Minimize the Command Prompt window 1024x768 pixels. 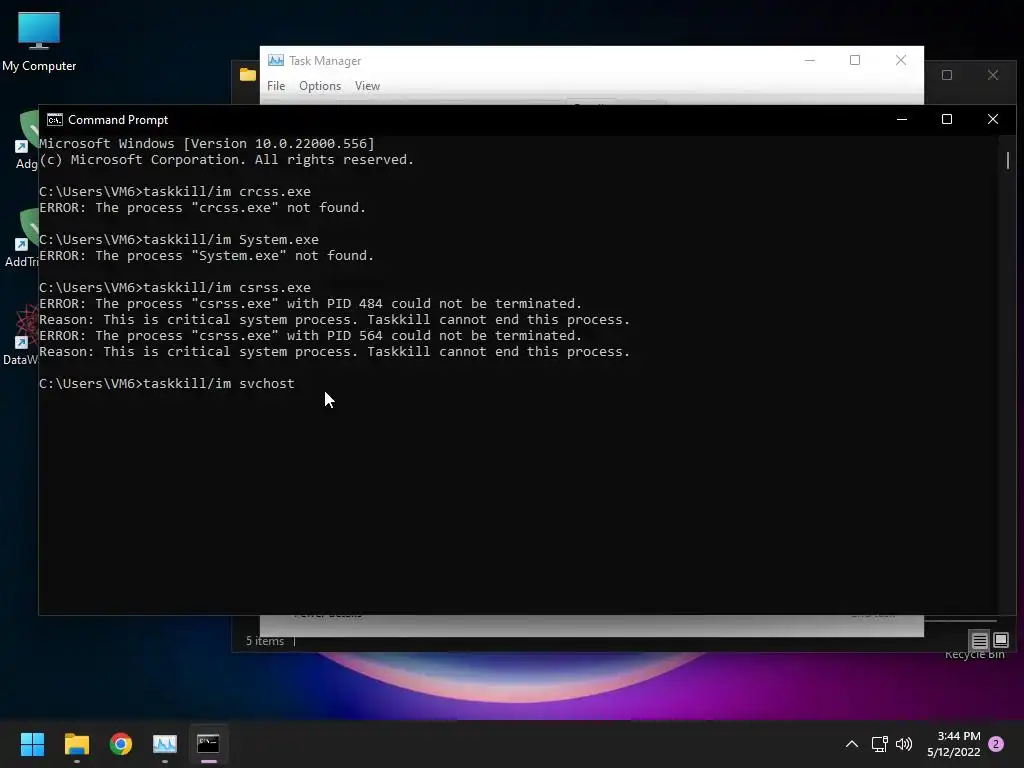902,120
